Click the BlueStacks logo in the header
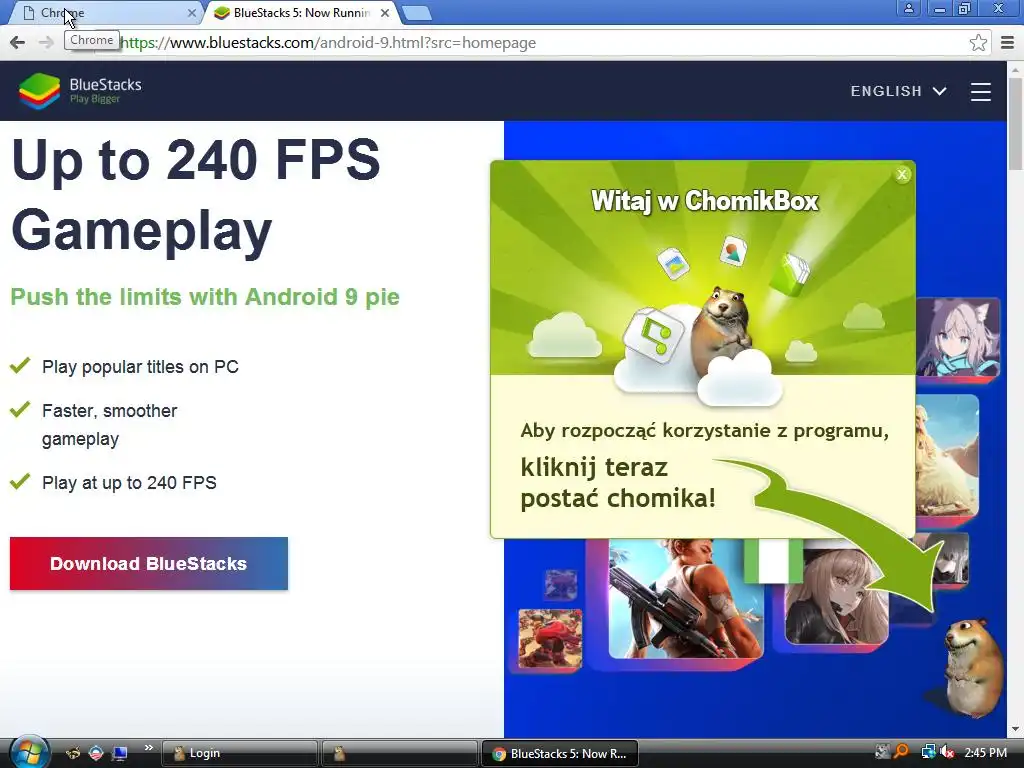 80,91
